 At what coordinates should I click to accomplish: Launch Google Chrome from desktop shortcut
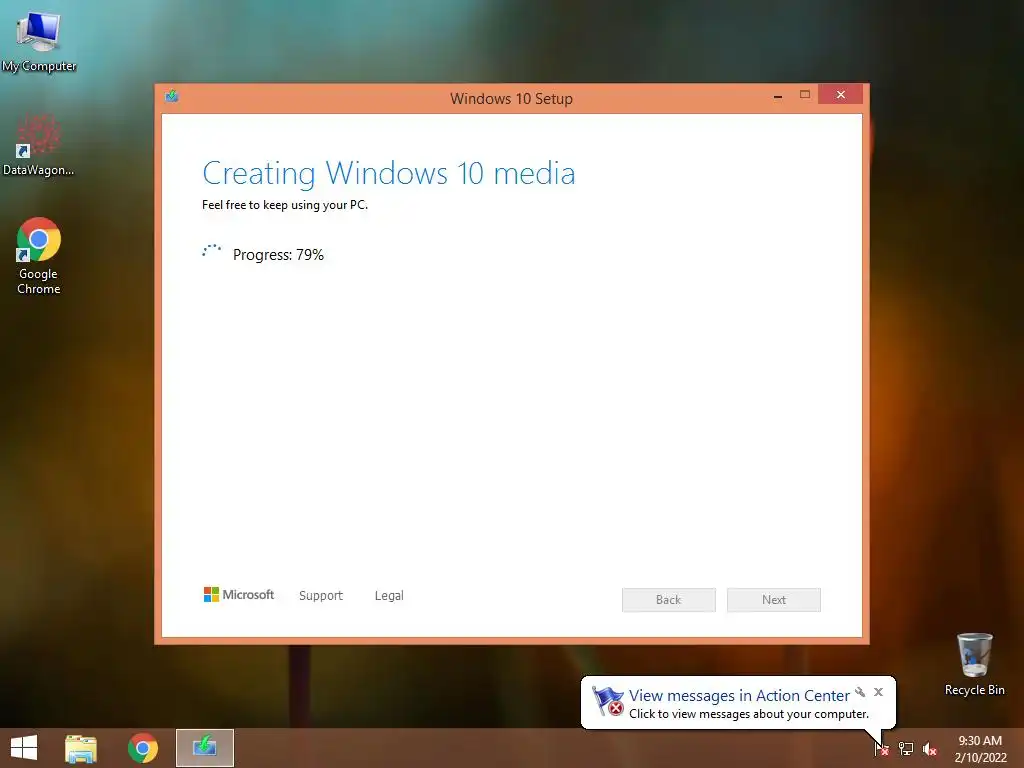pos(39,256)
